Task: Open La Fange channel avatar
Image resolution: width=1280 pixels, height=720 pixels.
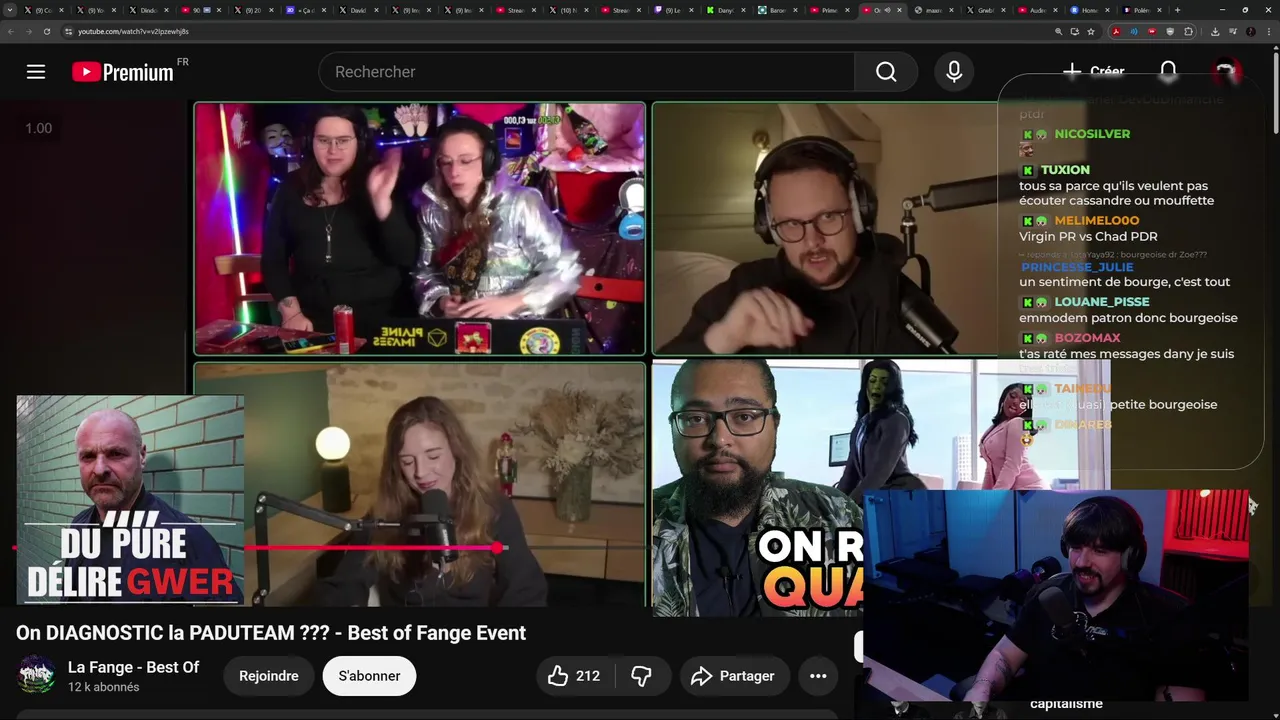Action: (37, 675)
